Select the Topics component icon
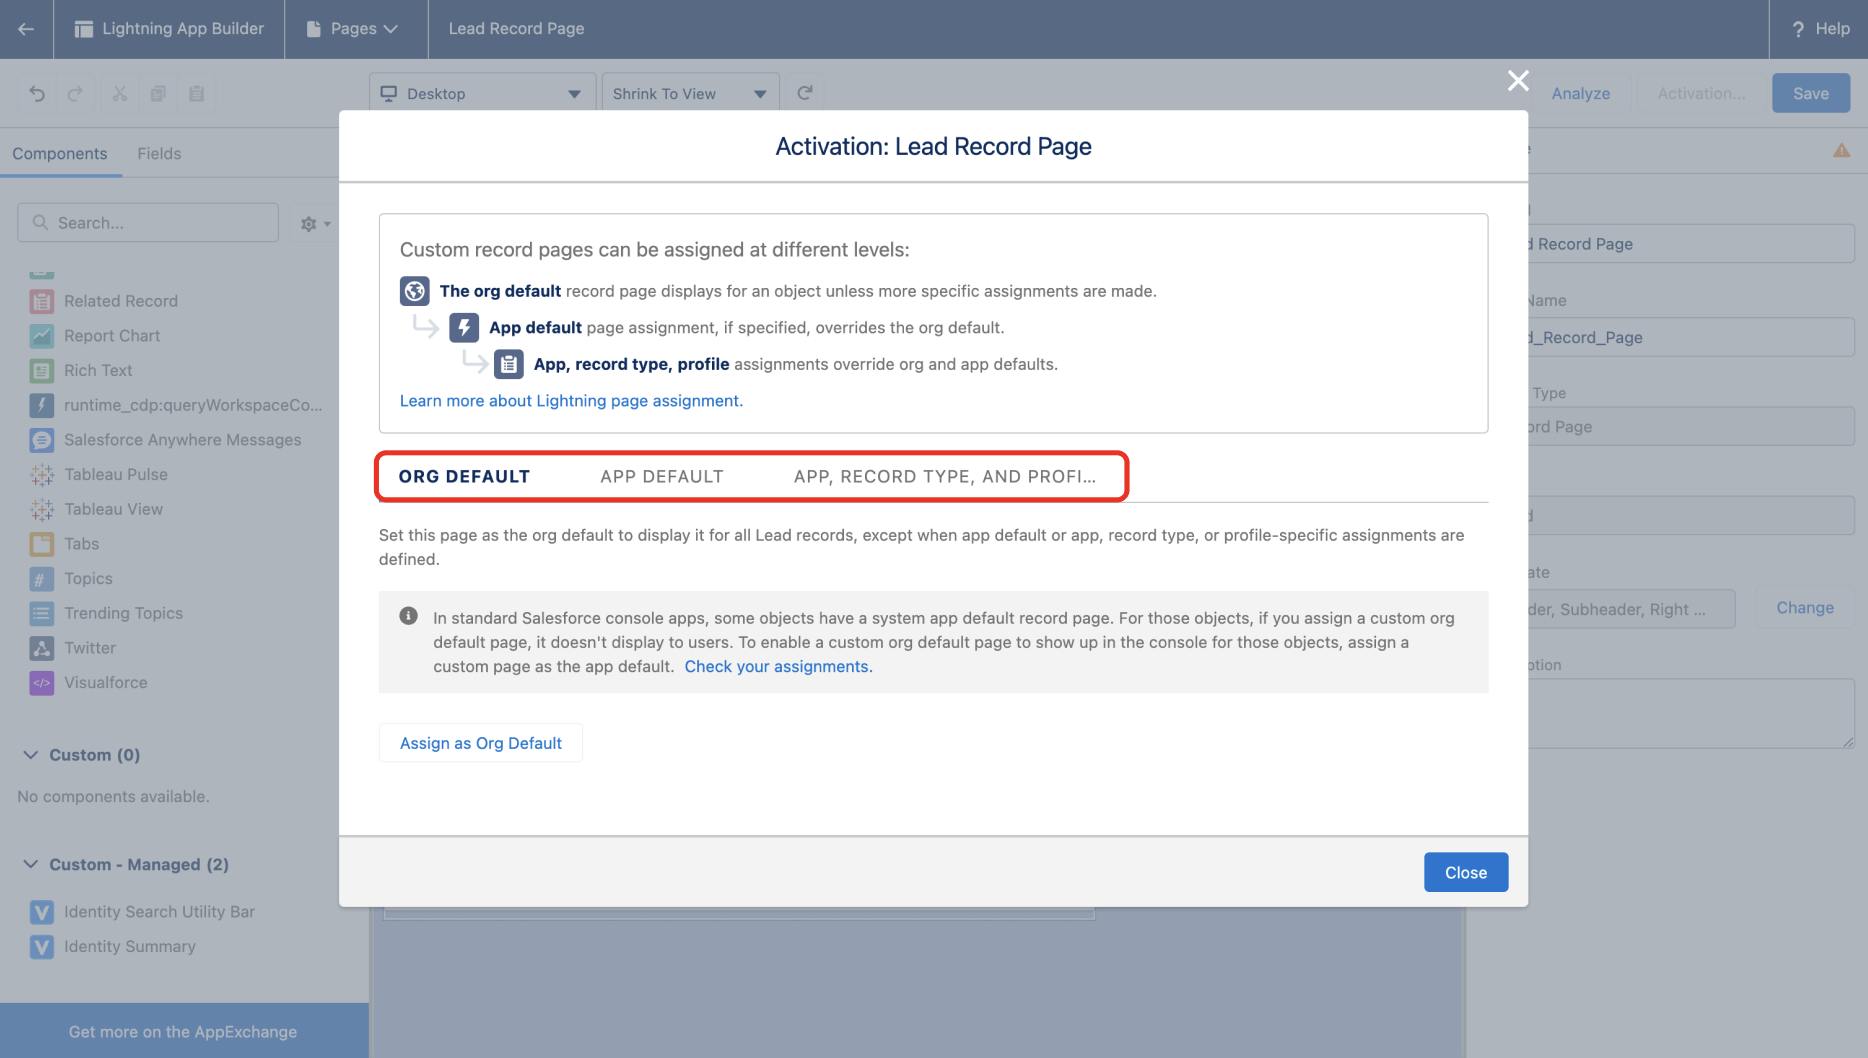Viewport: 1868px width, 1058px height. (x=42, y=578)
